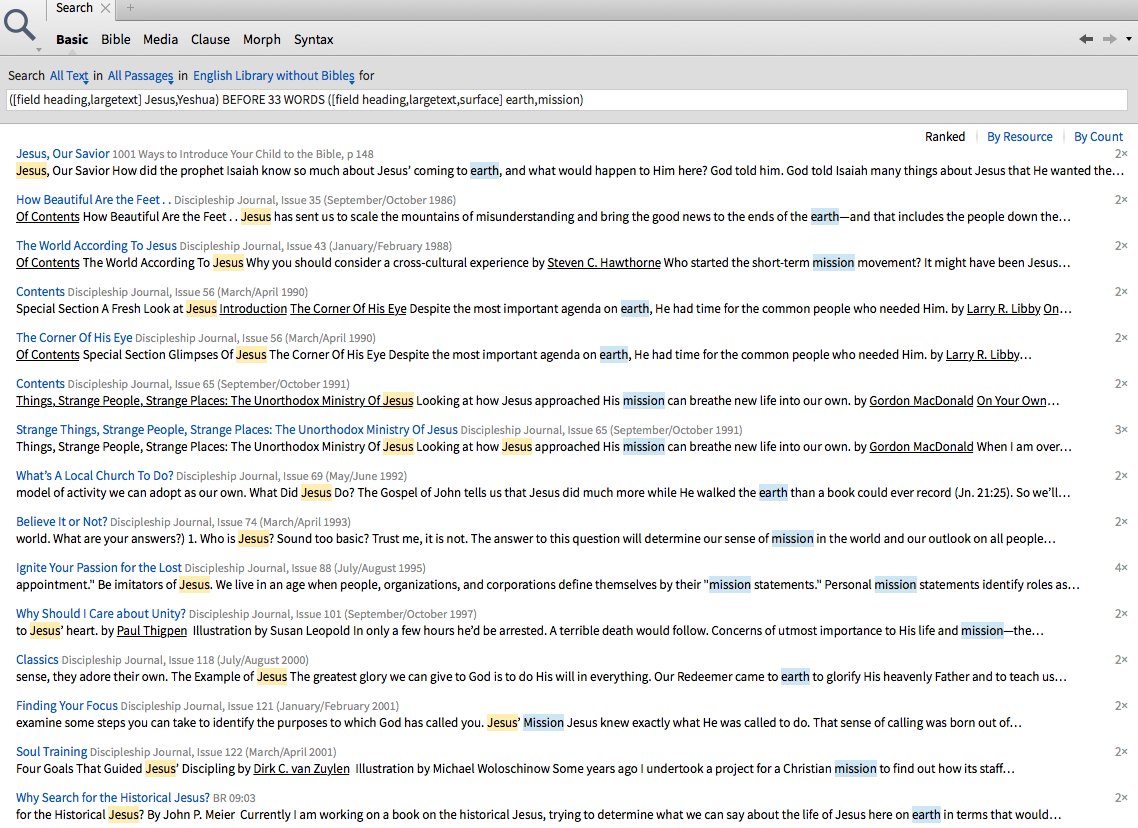Click Introduction link in Issue 56 Contents snippet
This screenshot has width=1138, height=828.
click(x=253, y=308)
